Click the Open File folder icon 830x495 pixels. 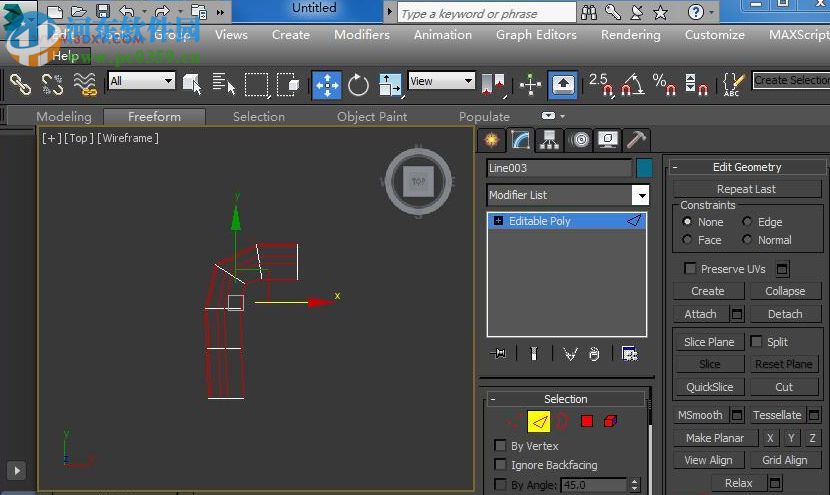[x=78, y=11]
